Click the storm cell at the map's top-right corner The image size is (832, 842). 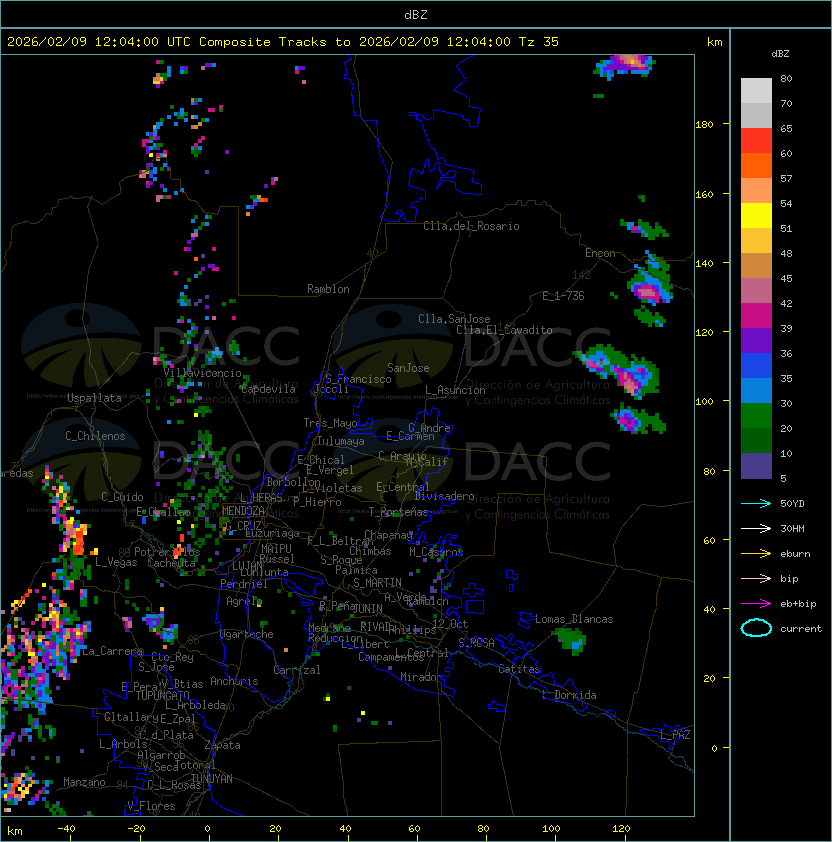[624, 65]
